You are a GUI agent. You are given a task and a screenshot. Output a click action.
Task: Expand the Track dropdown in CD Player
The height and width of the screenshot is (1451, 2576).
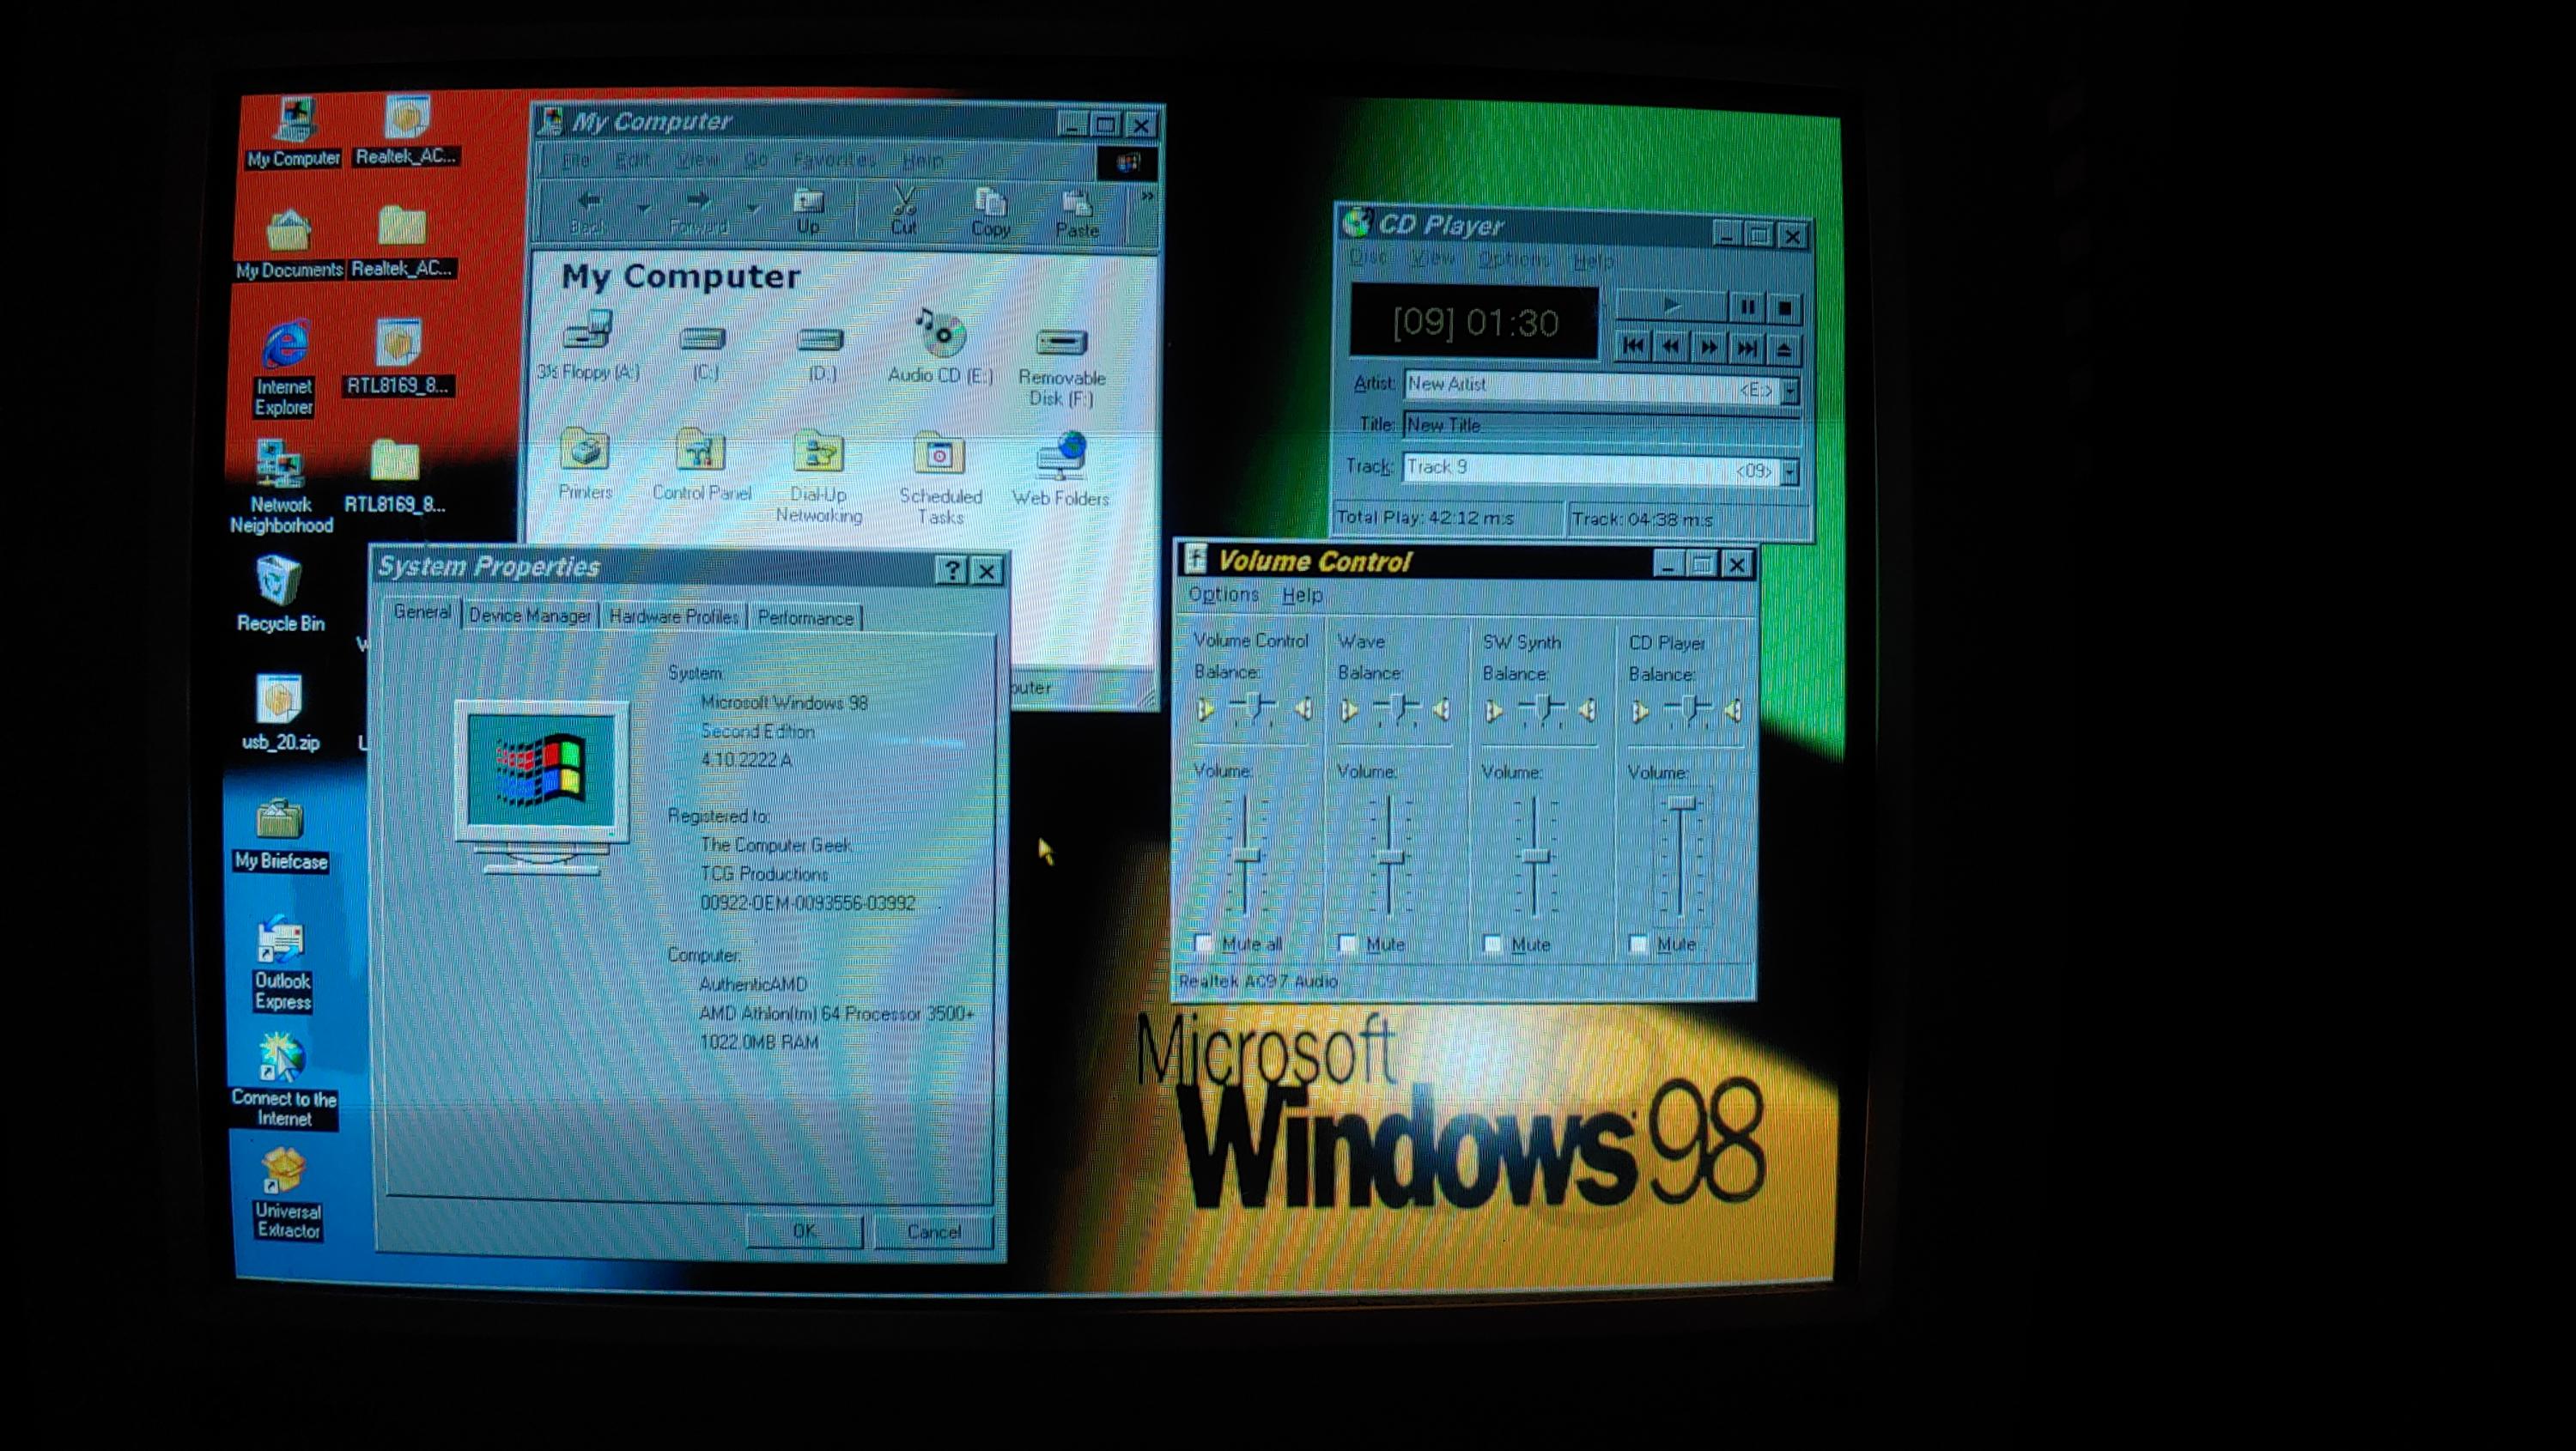1790,471
